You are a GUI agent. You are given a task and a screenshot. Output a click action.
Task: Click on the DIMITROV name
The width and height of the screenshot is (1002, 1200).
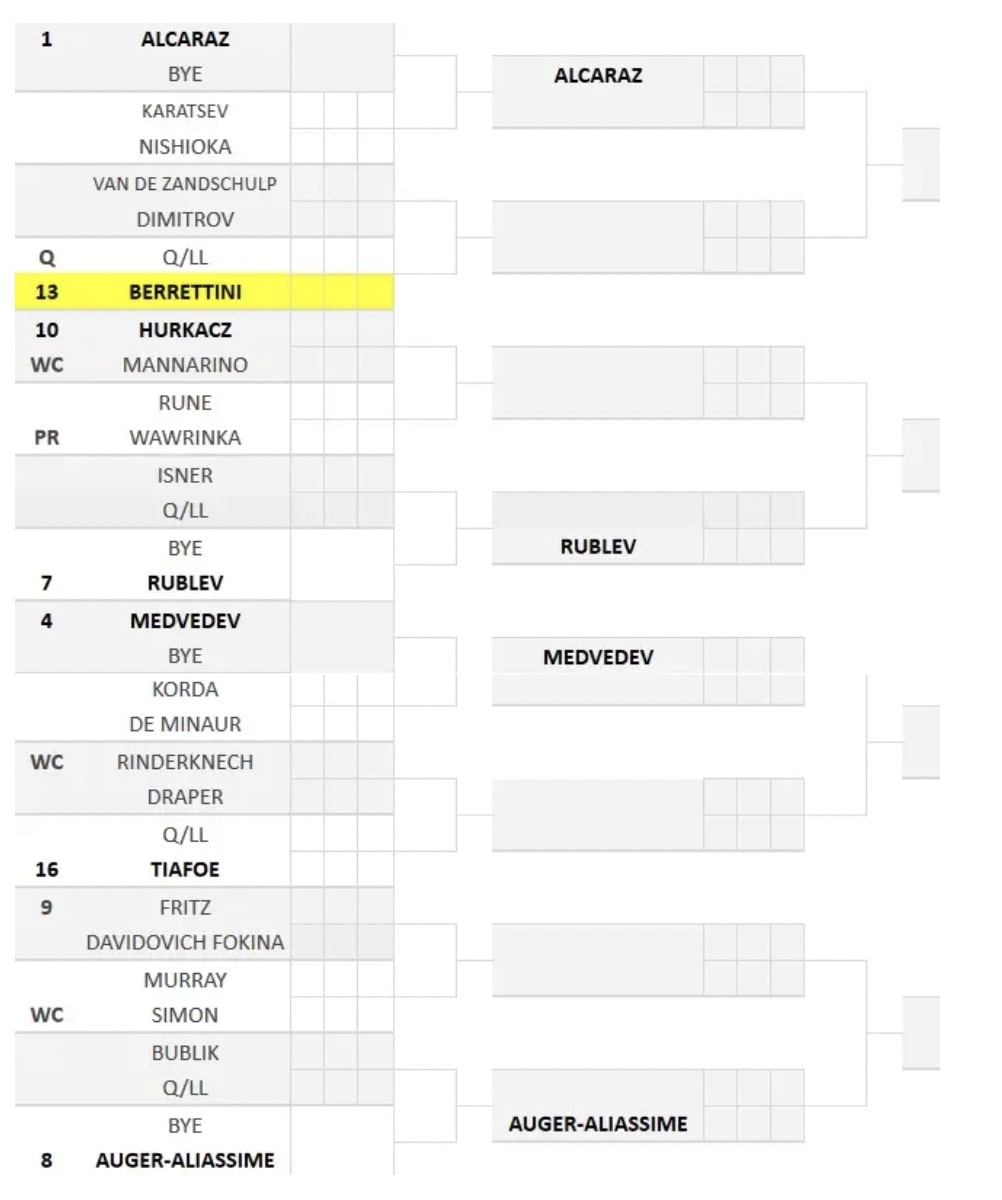click(185, 220)
